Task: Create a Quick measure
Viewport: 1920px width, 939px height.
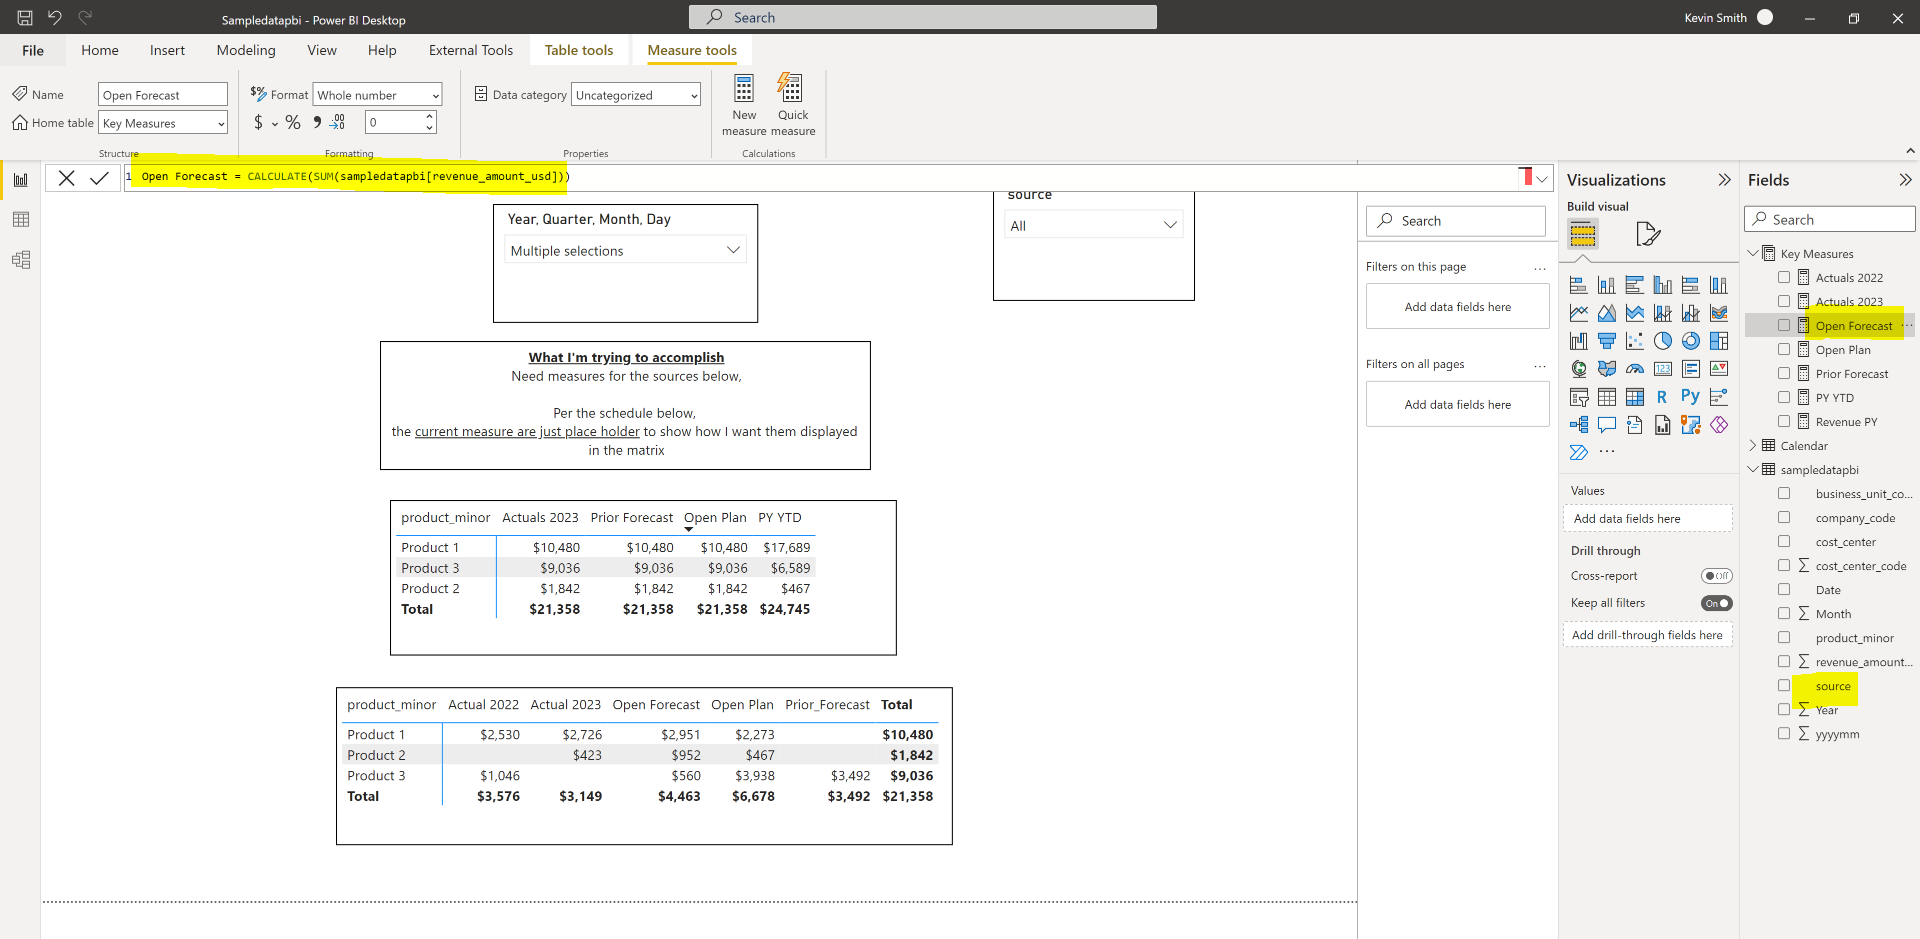Action: (792, 103)
